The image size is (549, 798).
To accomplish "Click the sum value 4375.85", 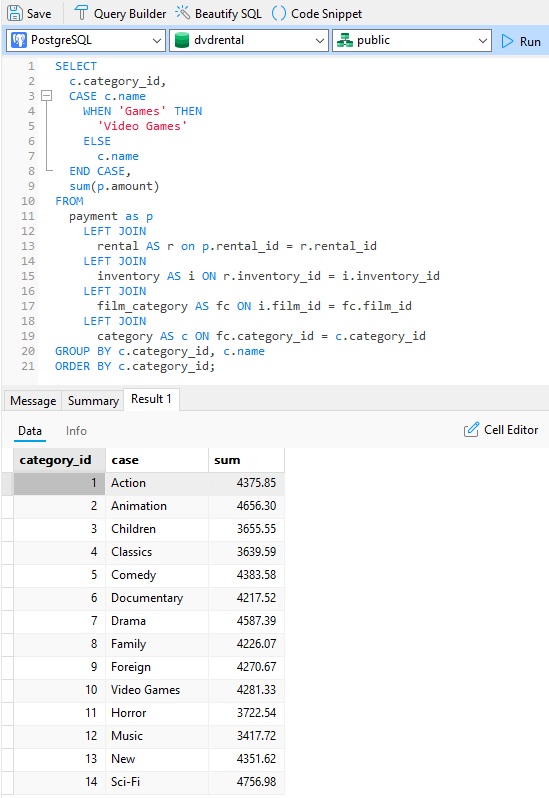I will tap(246, 483).
